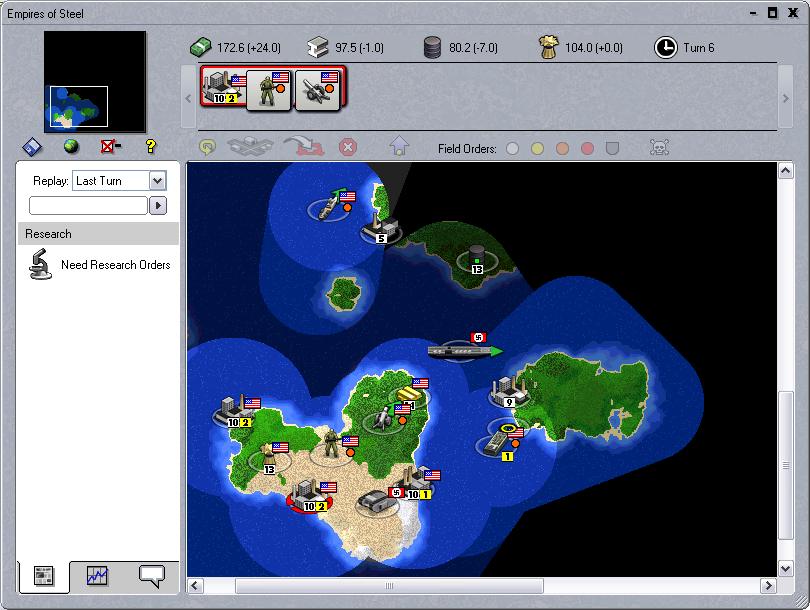The width and height of the screenshot is (810, 610).
Task: Click the blue floppy disk save icon
Action: (32, 146)
